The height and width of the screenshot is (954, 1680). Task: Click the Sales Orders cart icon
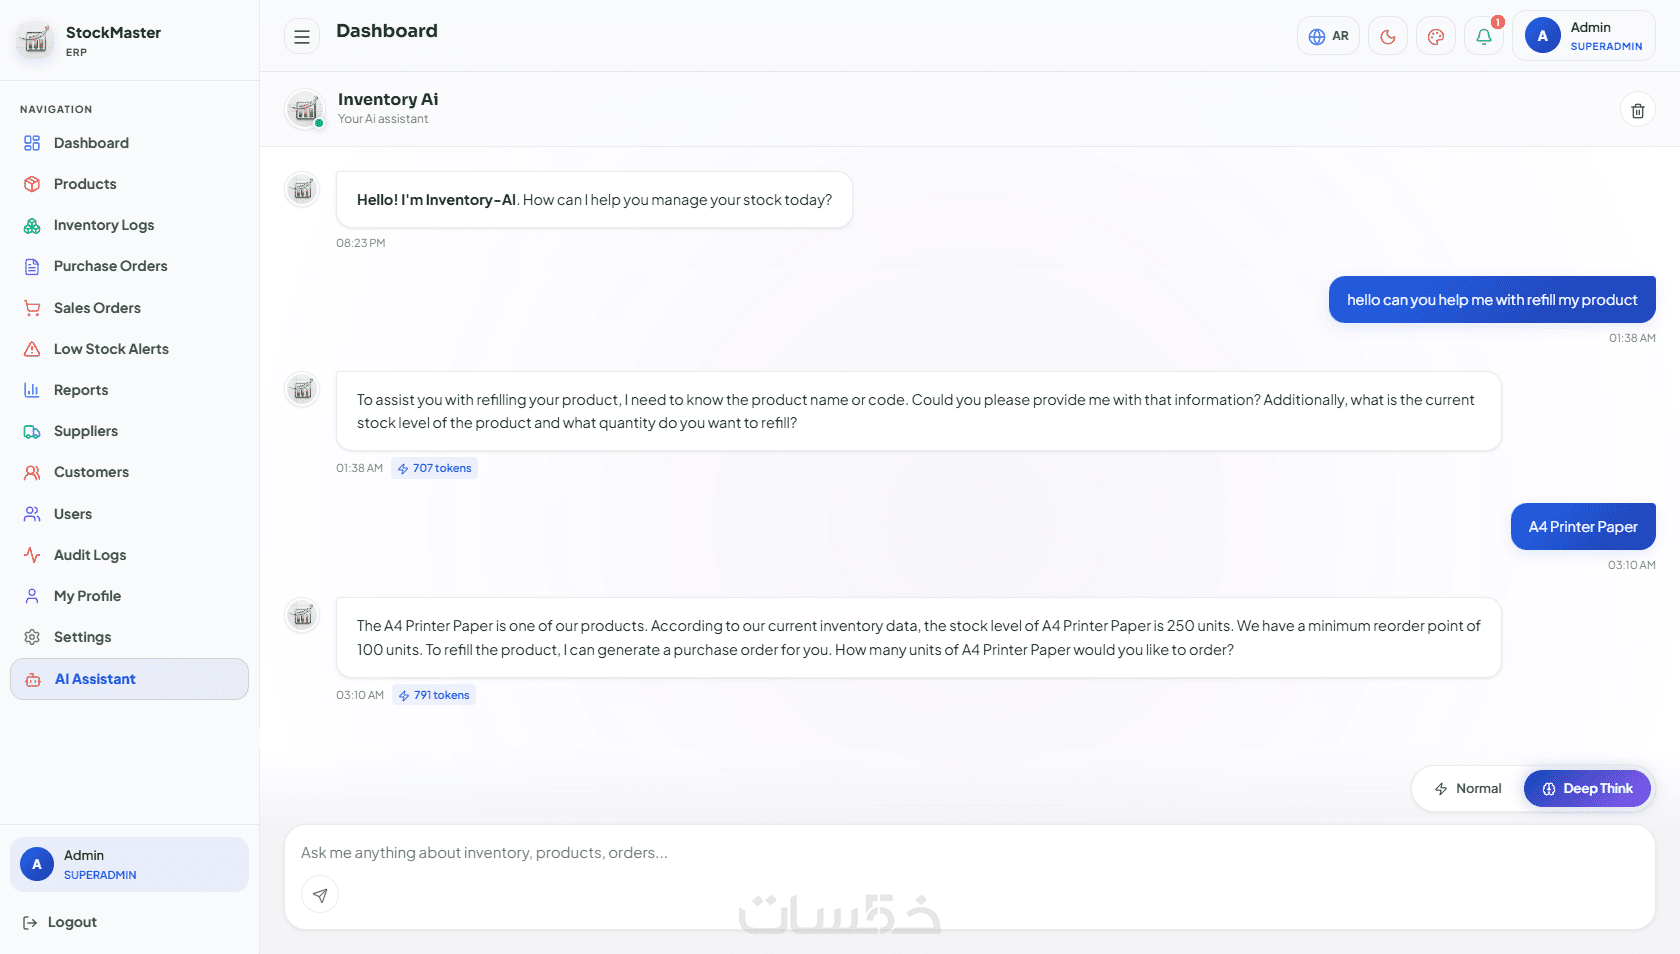(32, 308)
